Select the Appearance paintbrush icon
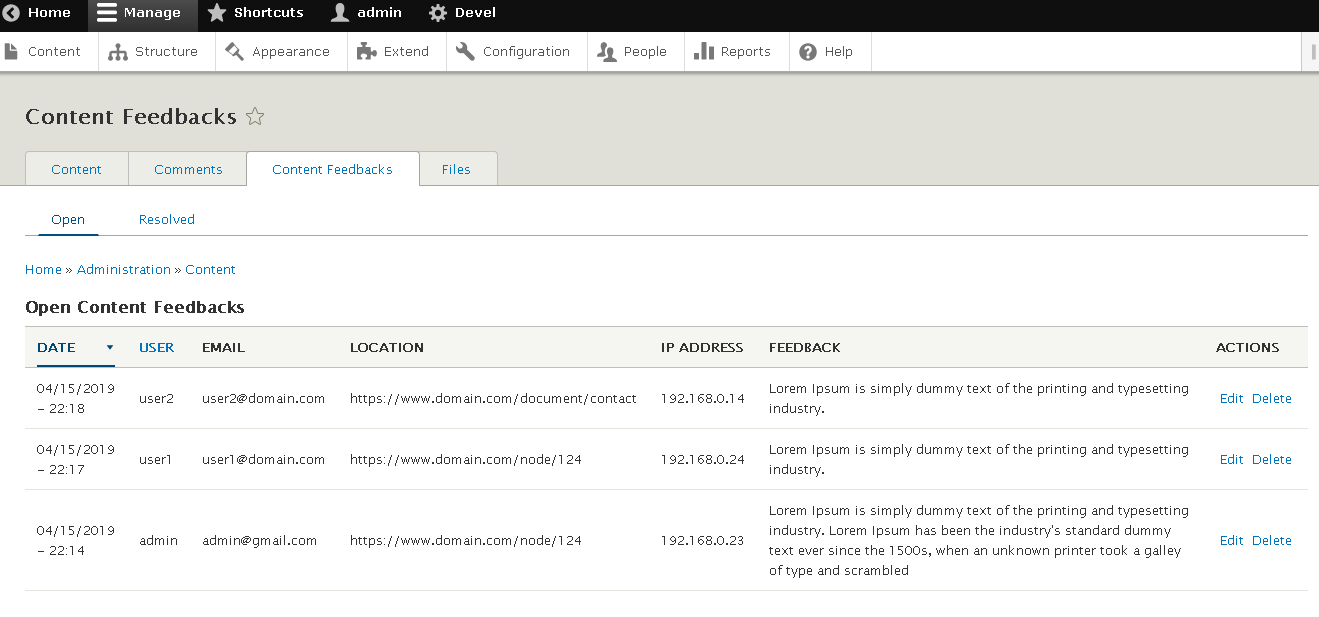 click(x=234, y=50)
